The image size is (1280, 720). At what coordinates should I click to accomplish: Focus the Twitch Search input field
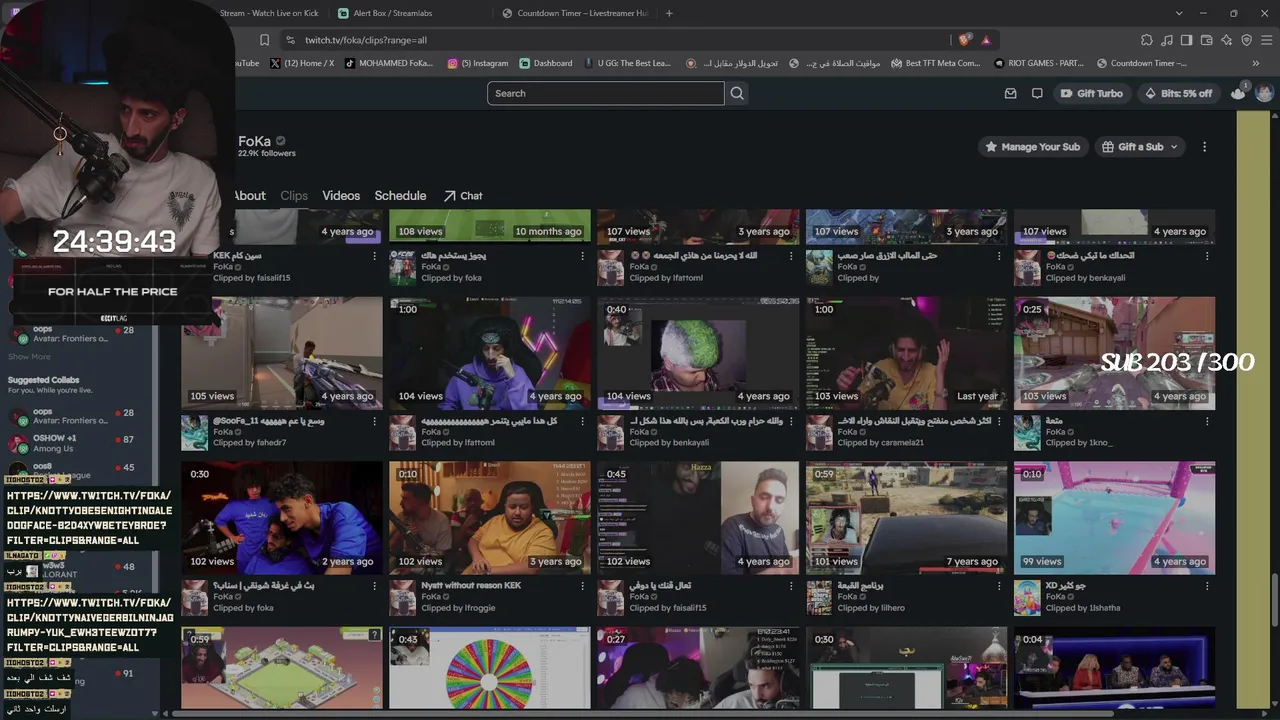(x=605, y=93)
